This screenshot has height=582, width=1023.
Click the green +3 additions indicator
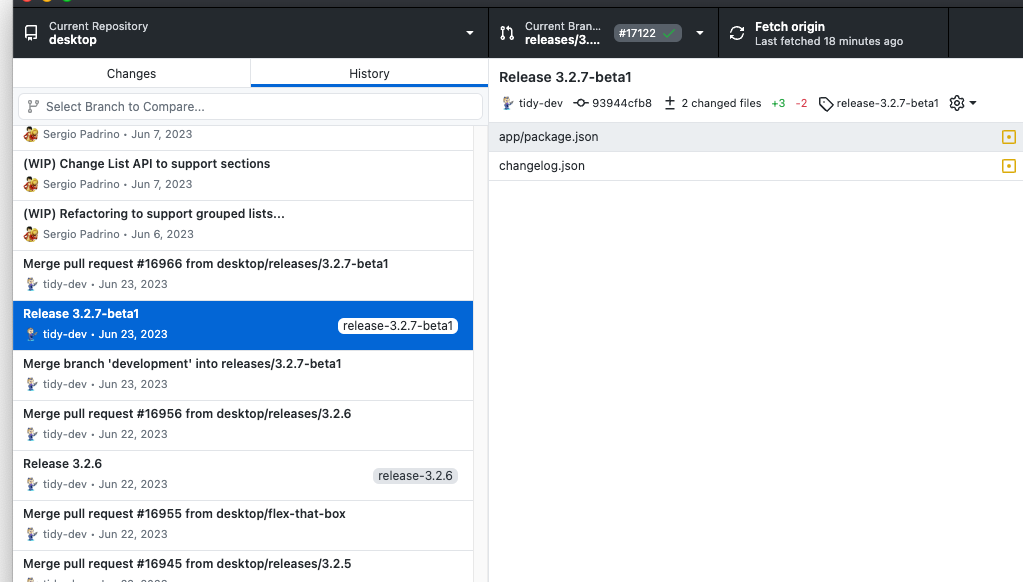coord(778,102)
